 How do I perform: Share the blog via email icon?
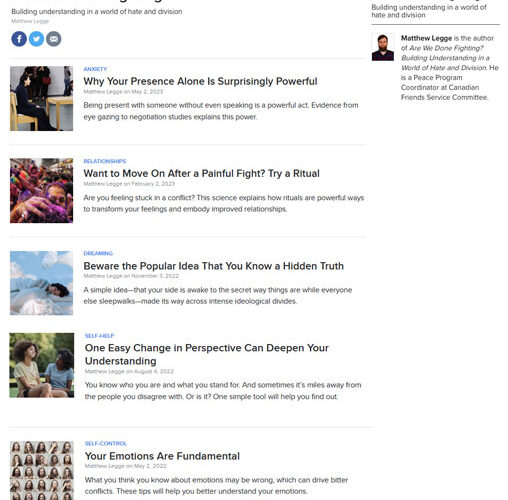54,39
